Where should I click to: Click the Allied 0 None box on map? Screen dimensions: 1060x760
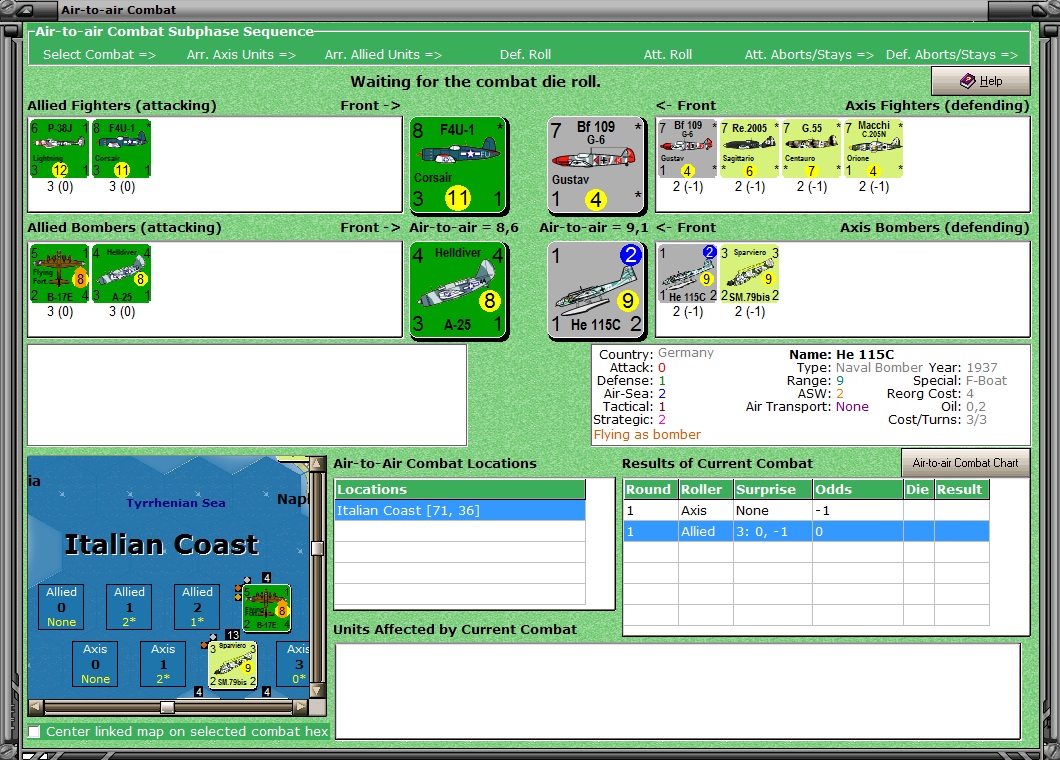click(62, 607)
